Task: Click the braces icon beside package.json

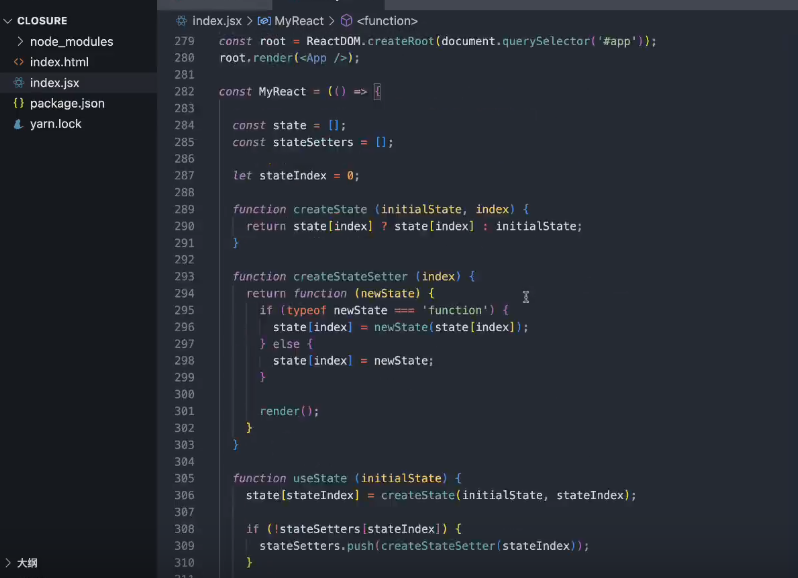Action: 19,103
